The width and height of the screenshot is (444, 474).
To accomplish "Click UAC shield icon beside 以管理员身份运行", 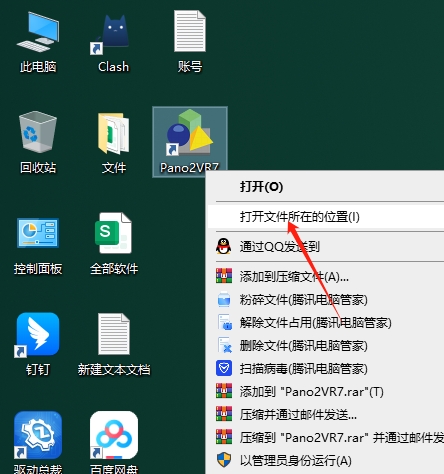I will coord(224,460).
